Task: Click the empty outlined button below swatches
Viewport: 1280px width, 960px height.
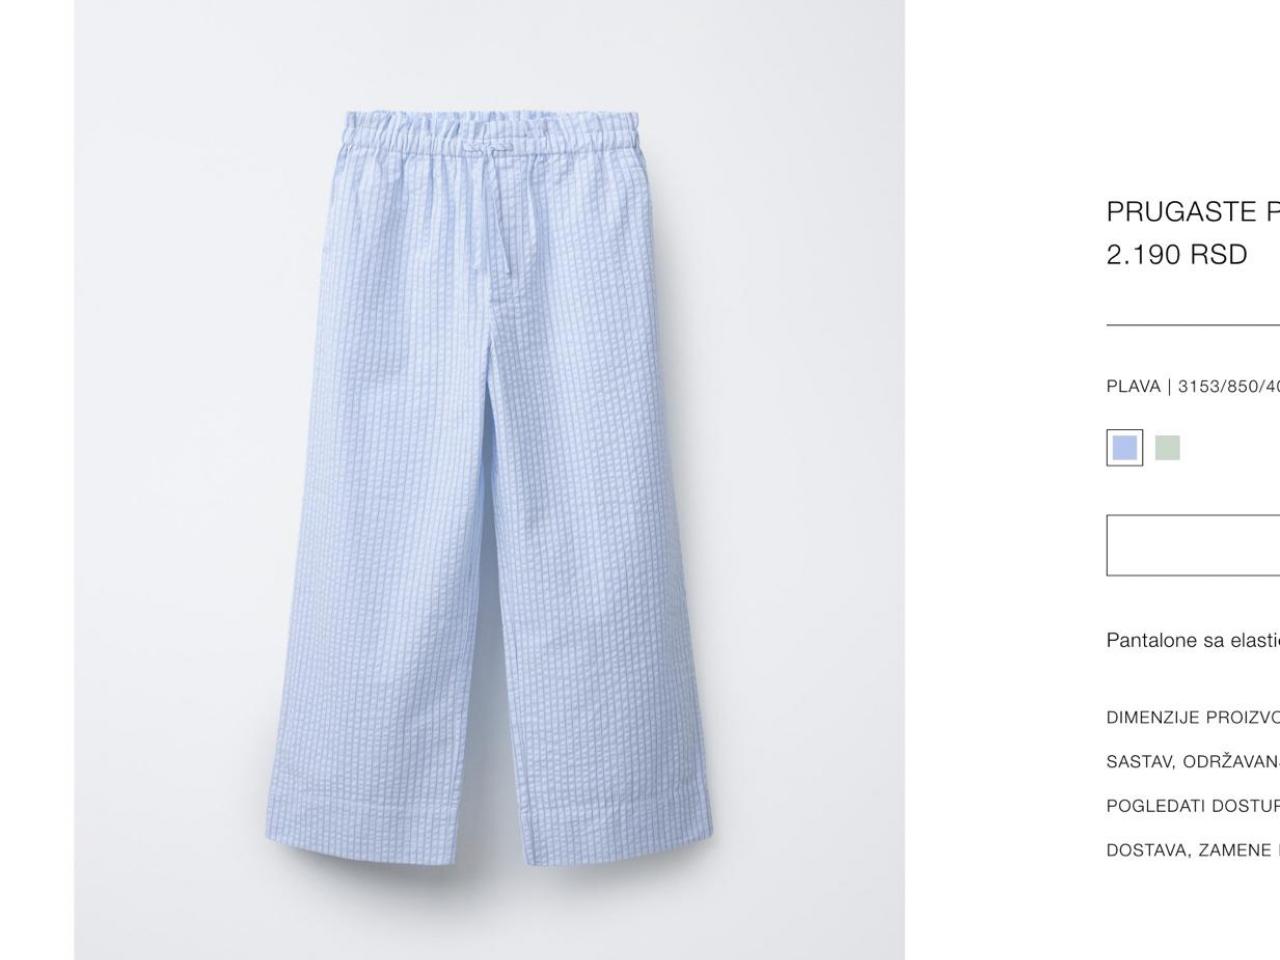Action: [x=1193, y=545]
